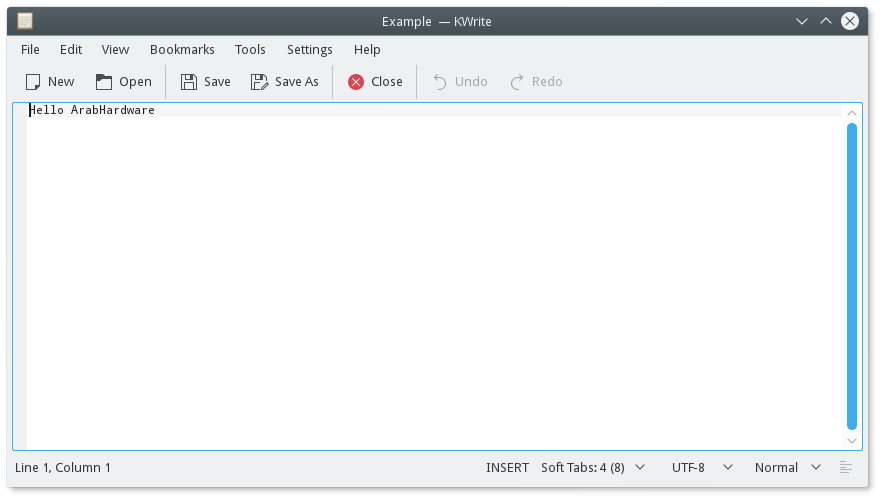Click the Hello ArabHardware text line
This screenshot has height=500, width=881.
(x=92, y=110)
